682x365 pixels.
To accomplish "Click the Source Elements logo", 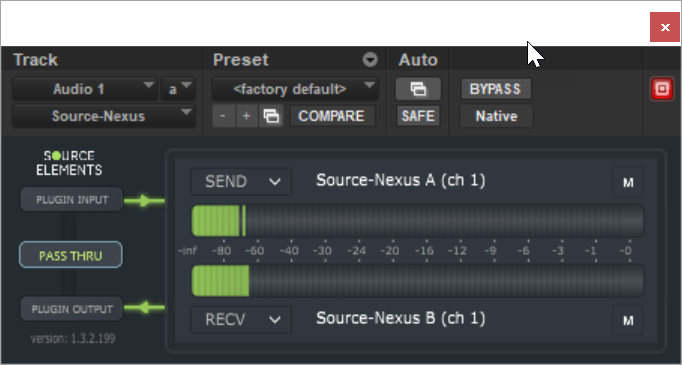I will point(69,163).
